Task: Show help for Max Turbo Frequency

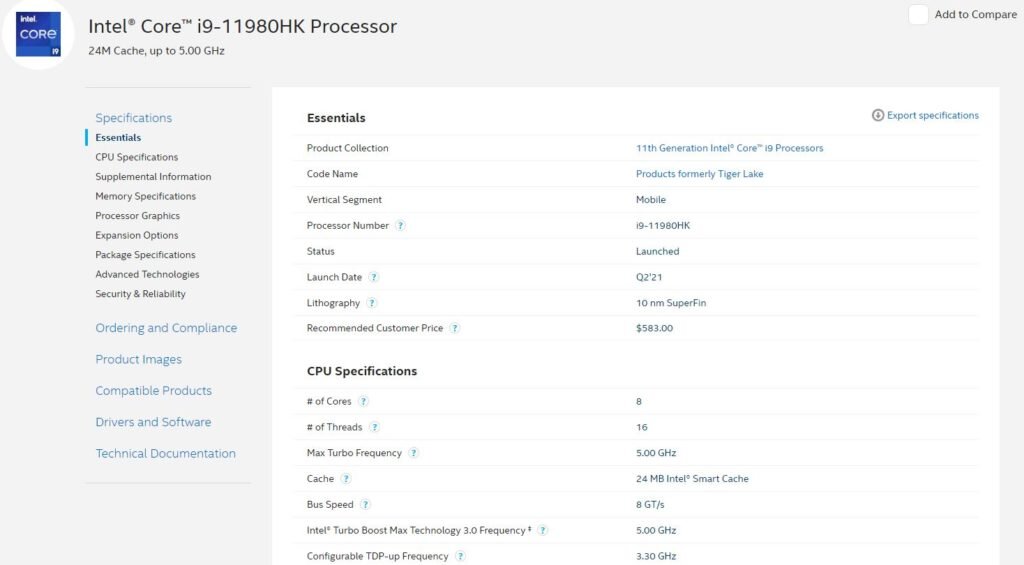Action: pyautogui.click(x=413, y=453)
